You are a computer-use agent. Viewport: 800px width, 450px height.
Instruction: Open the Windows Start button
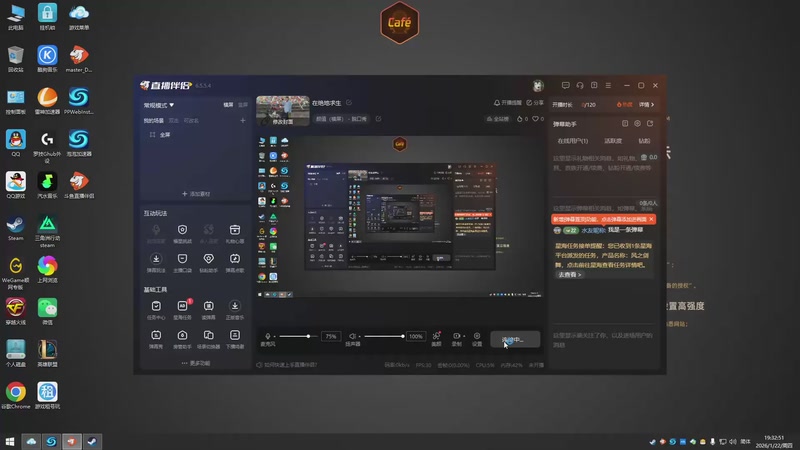tap(9, 441)
